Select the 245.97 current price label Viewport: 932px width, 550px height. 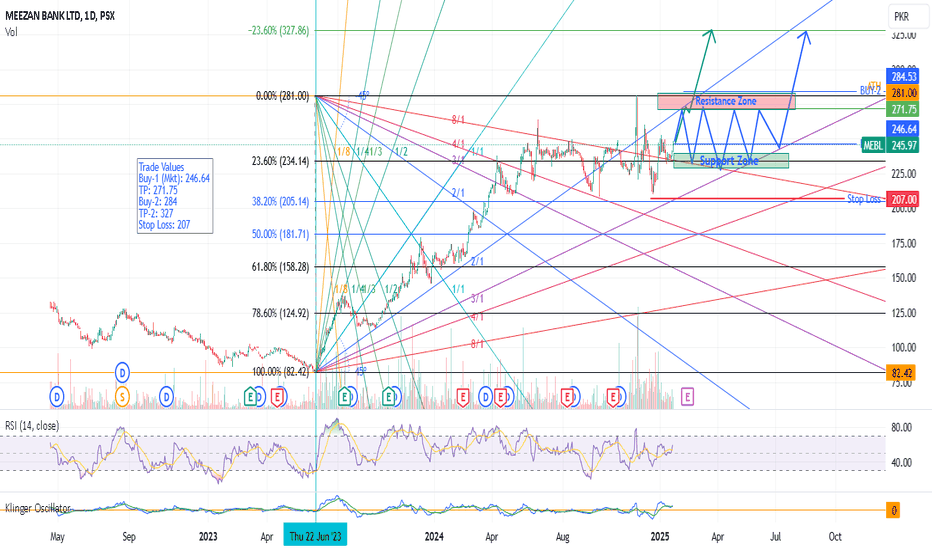(x=902, y=144)
